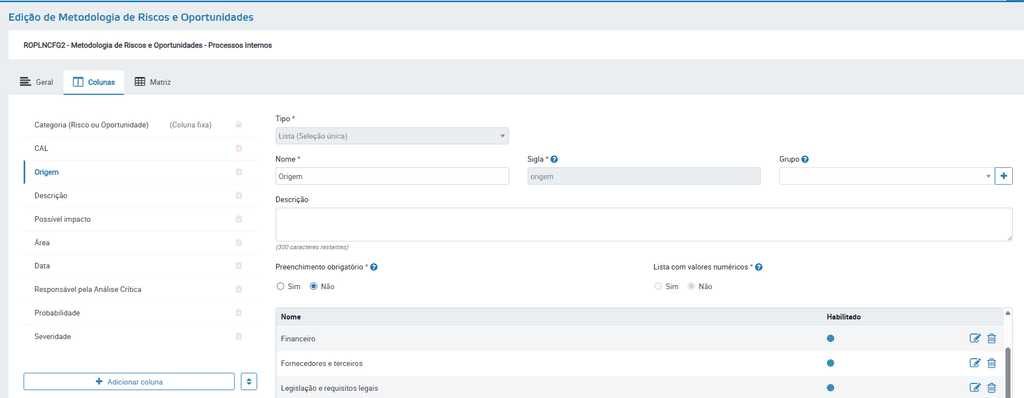
Task: Open the Grupo dropdown
Action: 886,176
